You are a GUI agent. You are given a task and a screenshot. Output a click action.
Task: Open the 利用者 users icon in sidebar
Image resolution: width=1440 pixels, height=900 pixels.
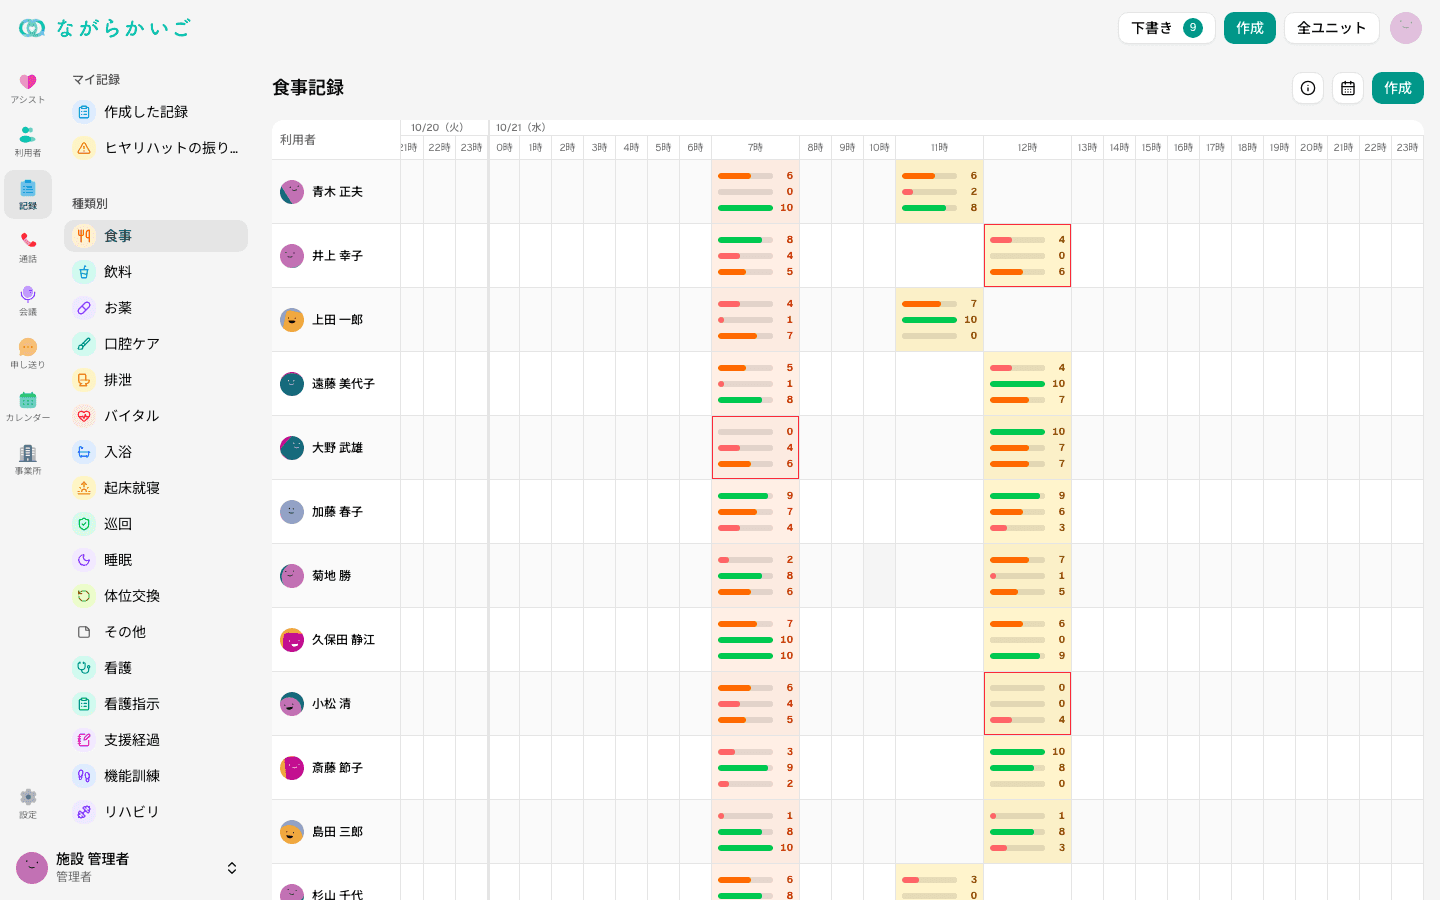pyautogui.click(x=28, y=141)
